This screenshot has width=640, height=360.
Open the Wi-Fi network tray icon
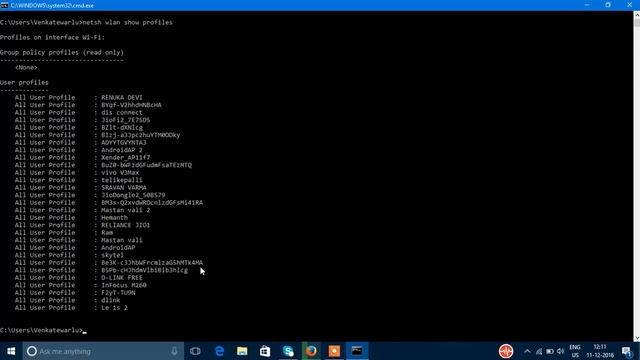click(539, 351)
